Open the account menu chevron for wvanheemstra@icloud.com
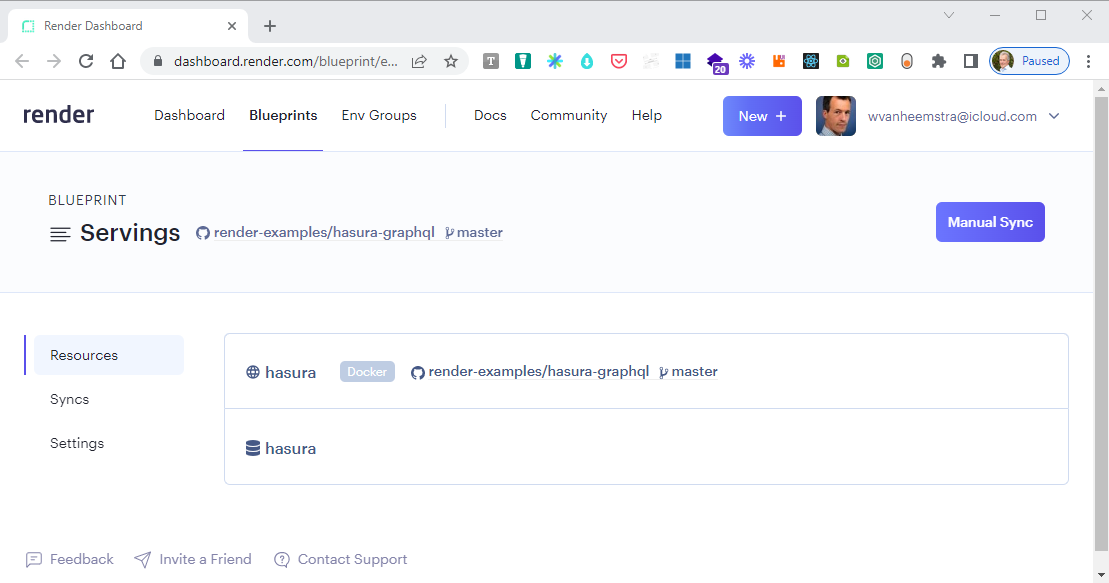This screenshot has width=1109, height=583. [1055, 115]
